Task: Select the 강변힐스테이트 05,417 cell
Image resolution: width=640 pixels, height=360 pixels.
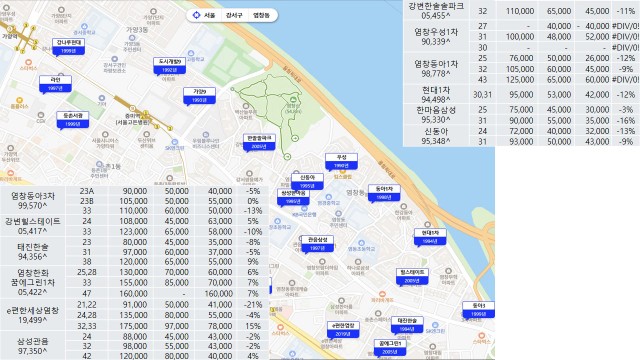Action: click(33, 226)
